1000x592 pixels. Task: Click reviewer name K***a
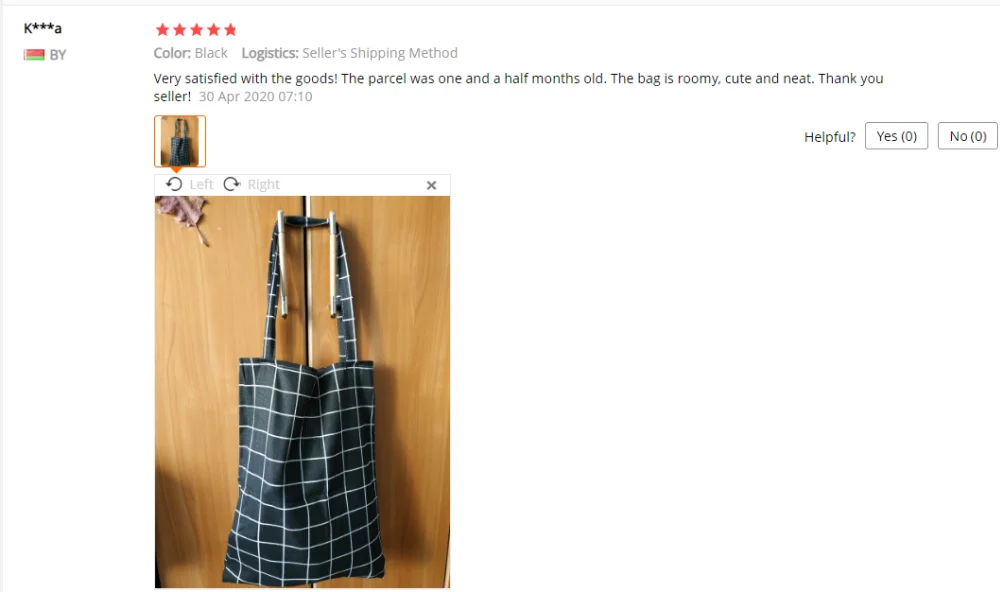(43, 28)
